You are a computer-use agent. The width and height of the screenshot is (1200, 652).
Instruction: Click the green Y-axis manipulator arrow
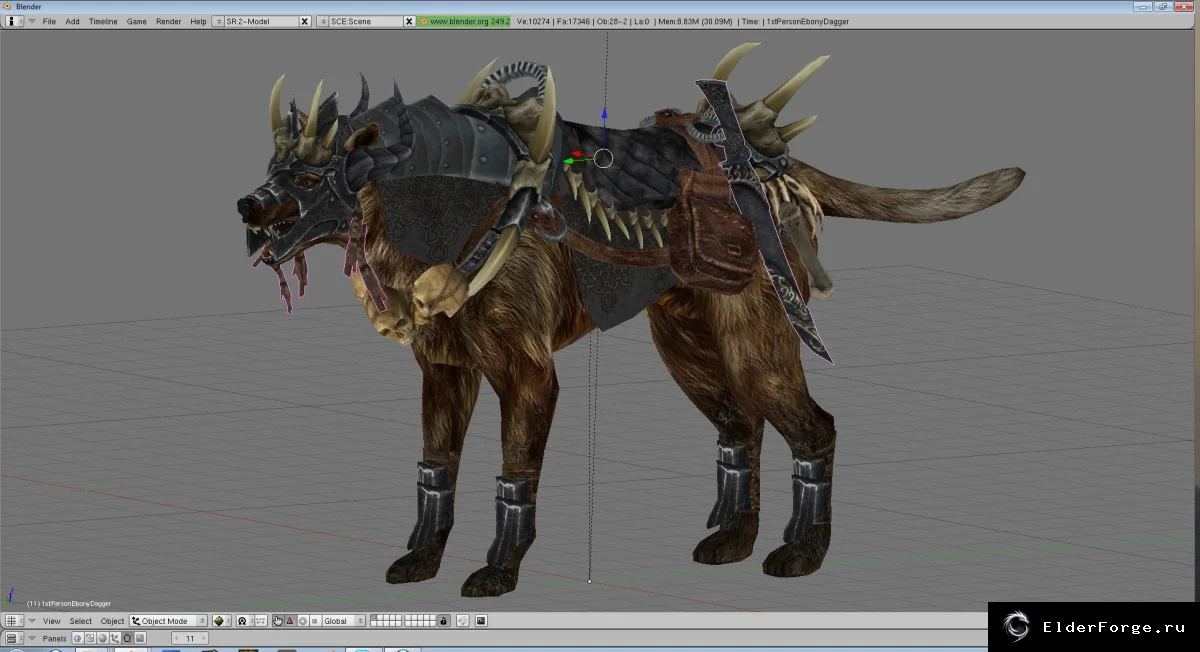[570, 161]
